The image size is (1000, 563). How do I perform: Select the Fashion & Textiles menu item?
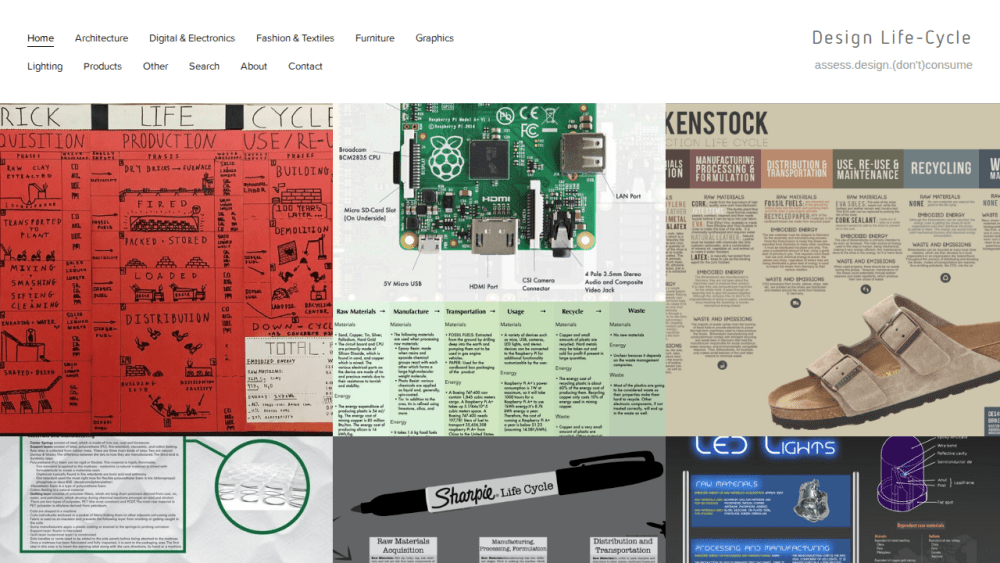click(x=295, y=38)
